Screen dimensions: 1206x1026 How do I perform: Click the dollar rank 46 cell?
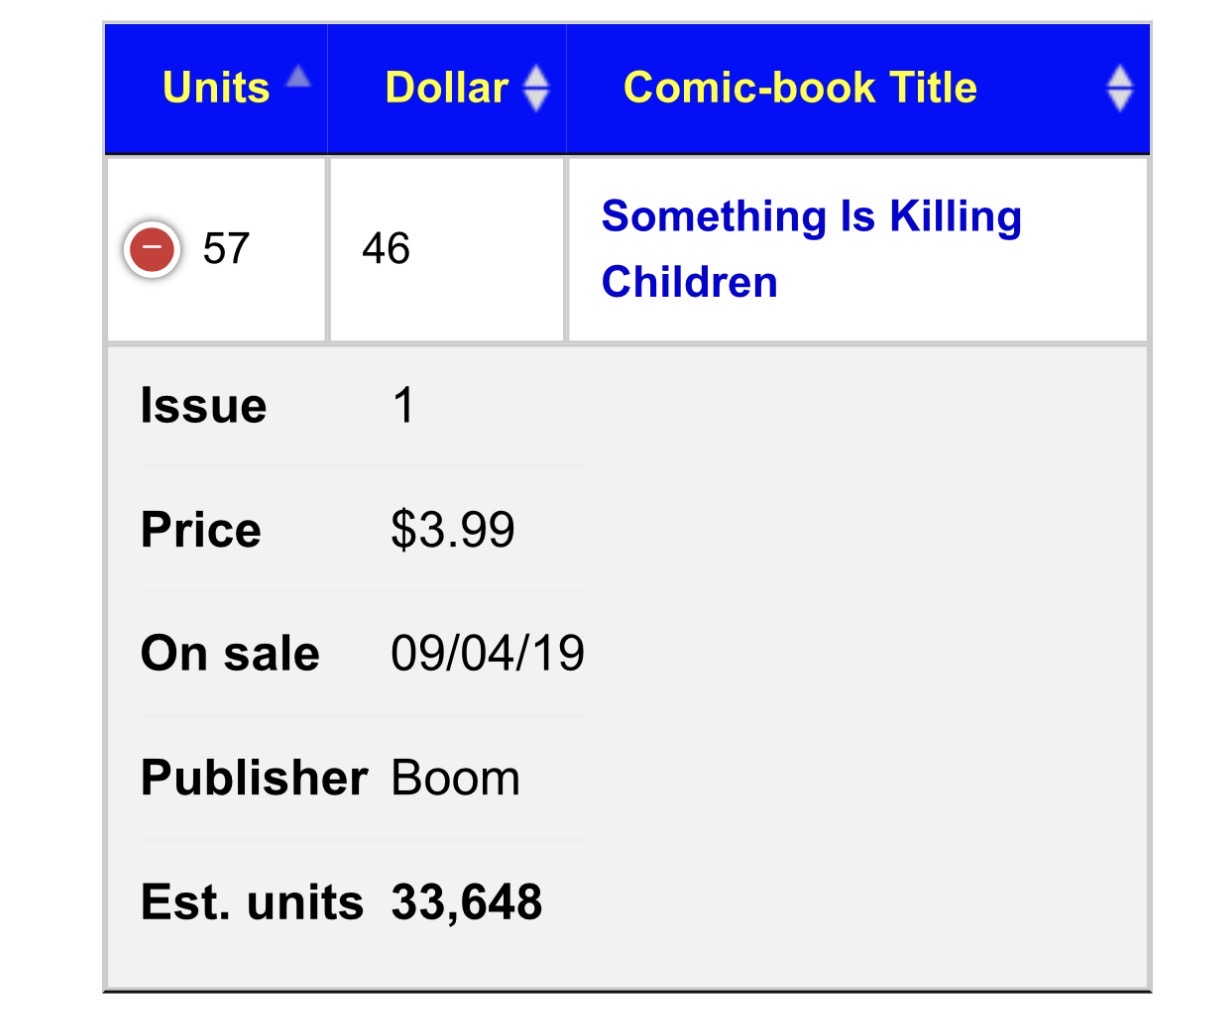(386, 248)
